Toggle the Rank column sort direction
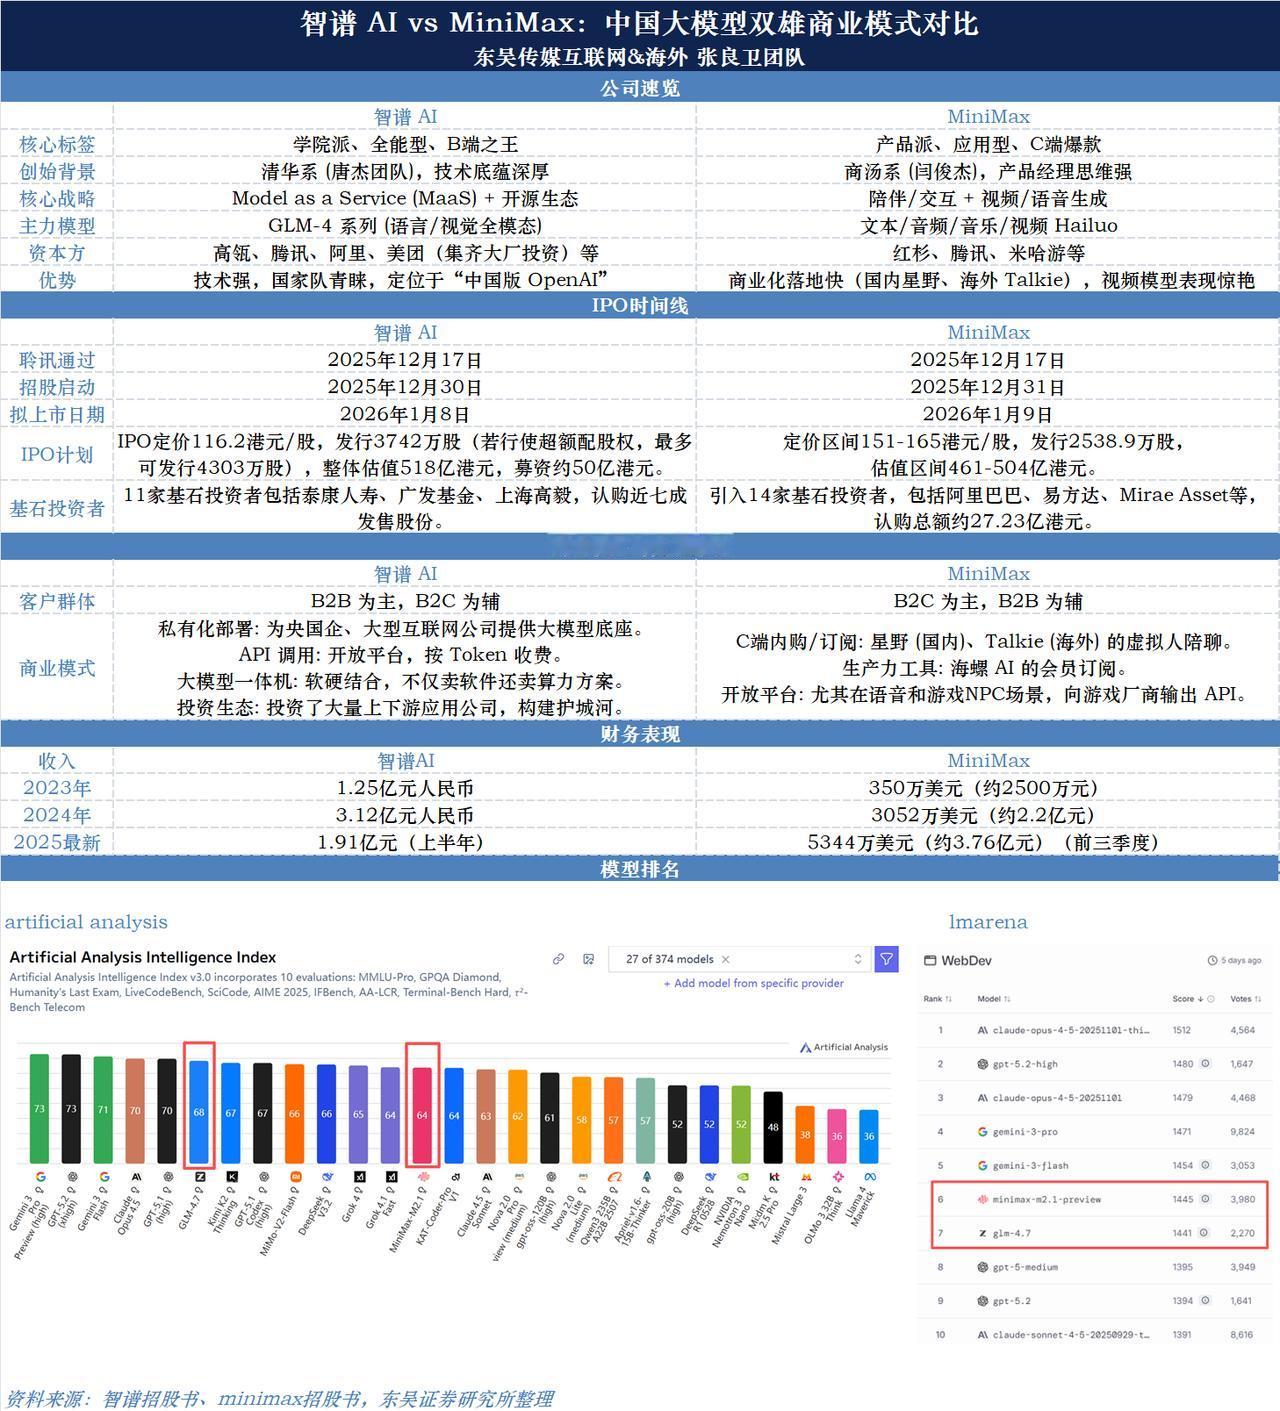Screen dimensions: 1280x1411 click(947, 999)
